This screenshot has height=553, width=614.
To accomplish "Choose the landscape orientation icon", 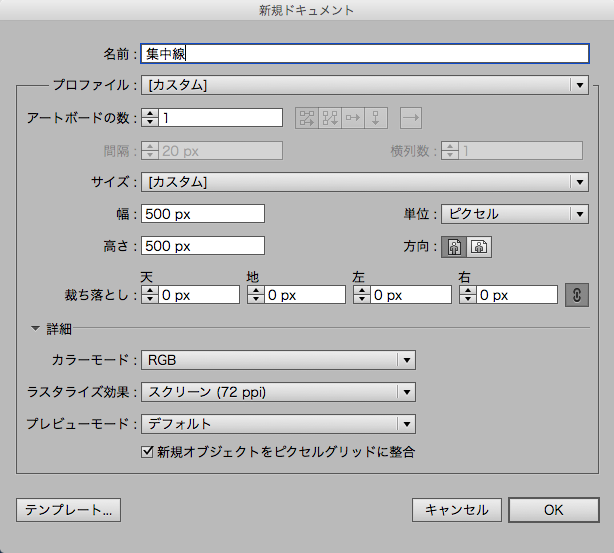I will pos(479,247).
